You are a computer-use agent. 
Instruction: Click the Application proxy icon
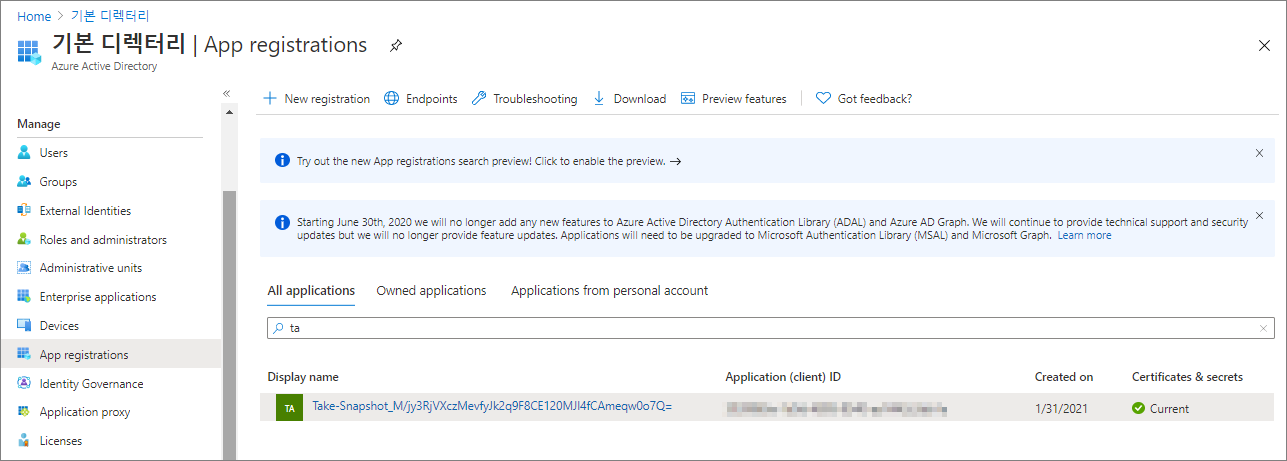click(25, 412)
